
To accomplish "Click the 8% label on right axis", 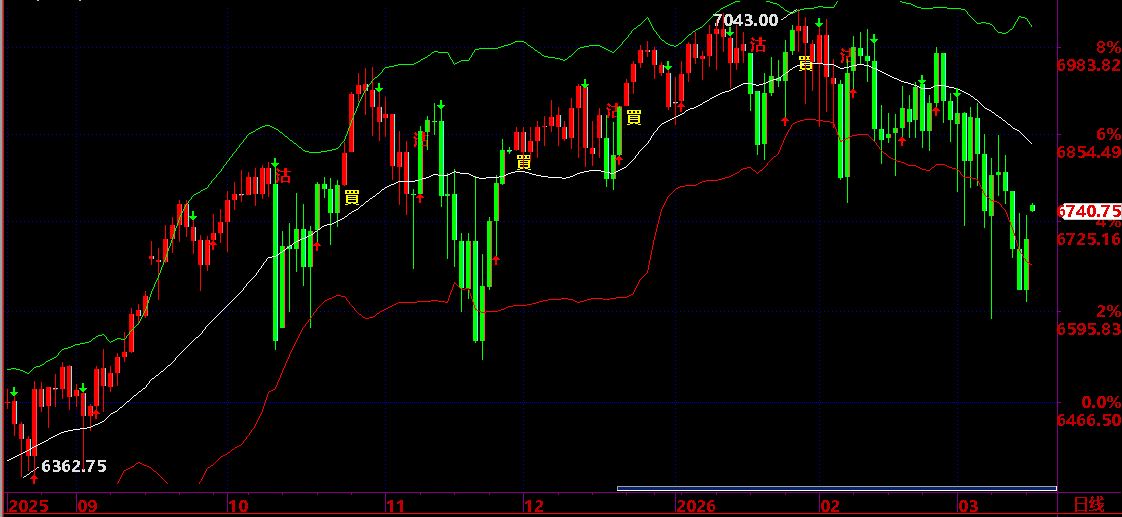I will click(x=1088, y=48).
